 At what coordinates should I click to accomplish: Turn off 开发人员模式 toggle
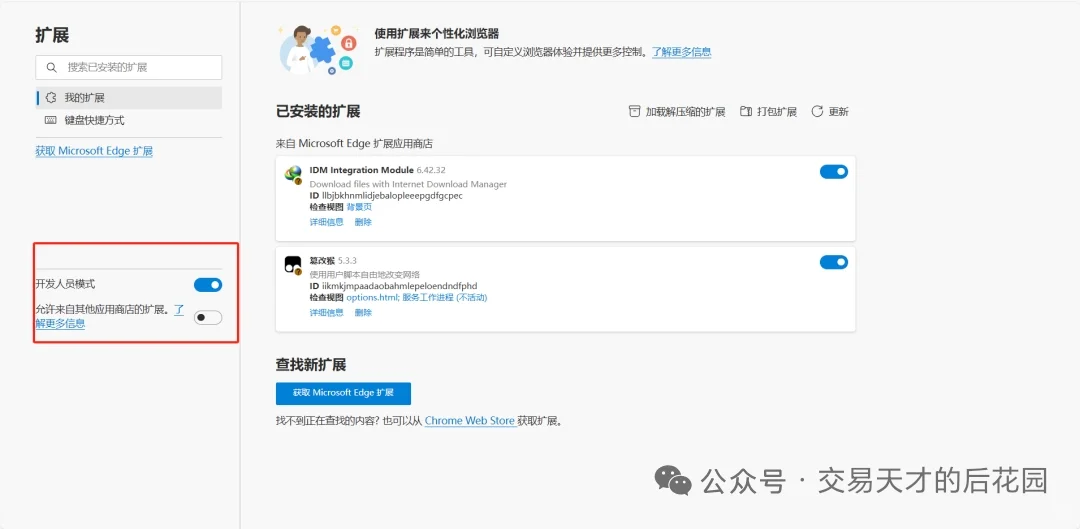(208, 284)
